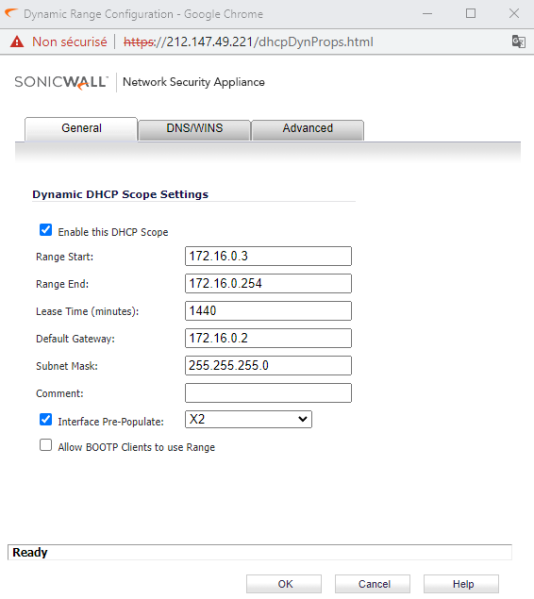Click the Allow BOOTP Clients label text
The image size is (534, 599).
pos(136,447)
